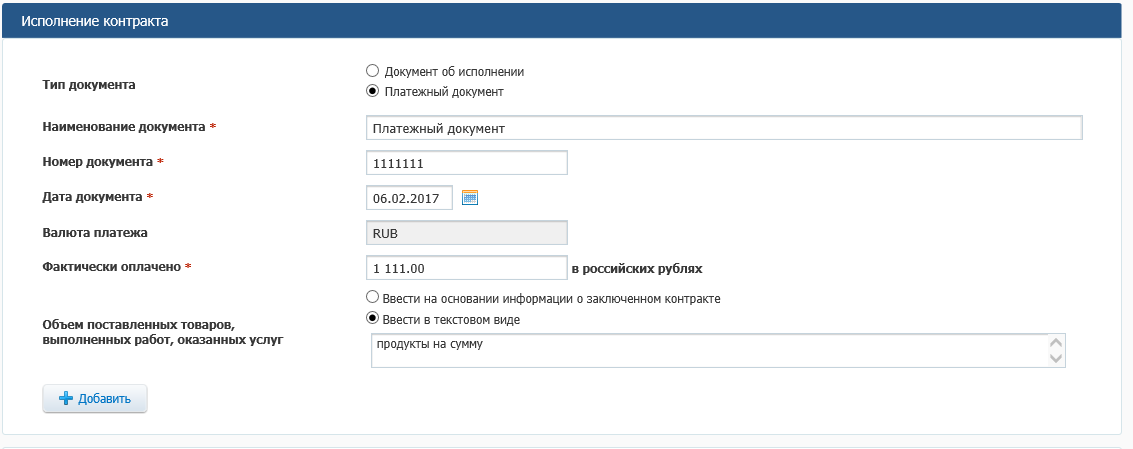
Task: Click the 'Тип документа' label
Action: coord(88,84)
